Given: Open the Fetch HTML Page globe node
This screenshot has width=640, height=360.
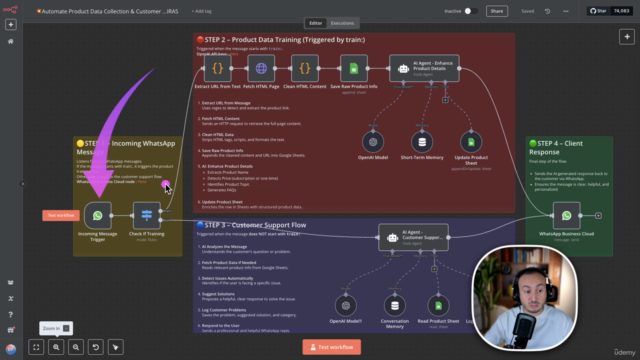Looking at the screenshot, I should click(x=261, y=69).
